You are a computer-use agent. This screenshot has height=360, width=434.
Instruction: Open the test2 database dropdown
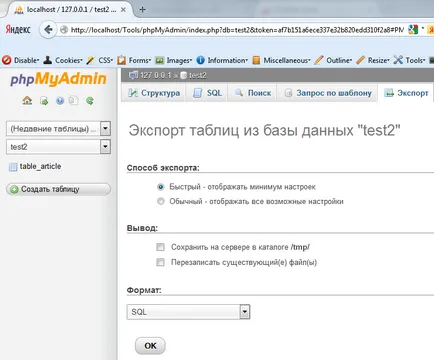pos(58,147)
